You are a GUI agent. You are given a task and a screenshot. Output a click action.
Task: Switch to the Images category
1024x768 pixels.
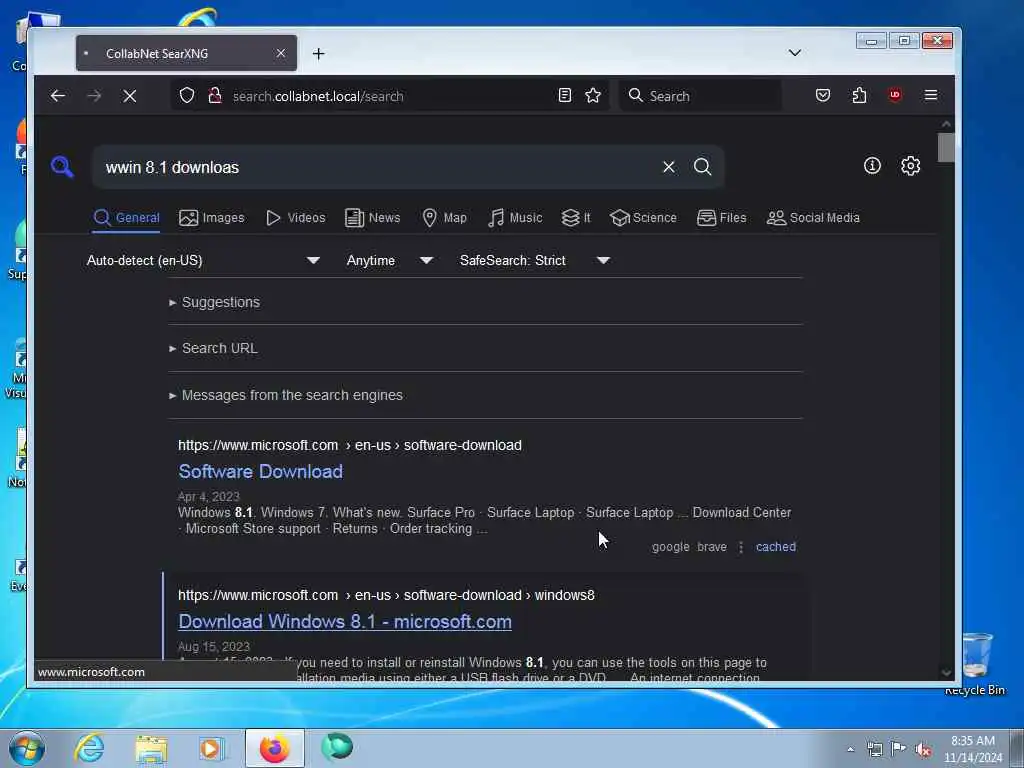point(212,218)
